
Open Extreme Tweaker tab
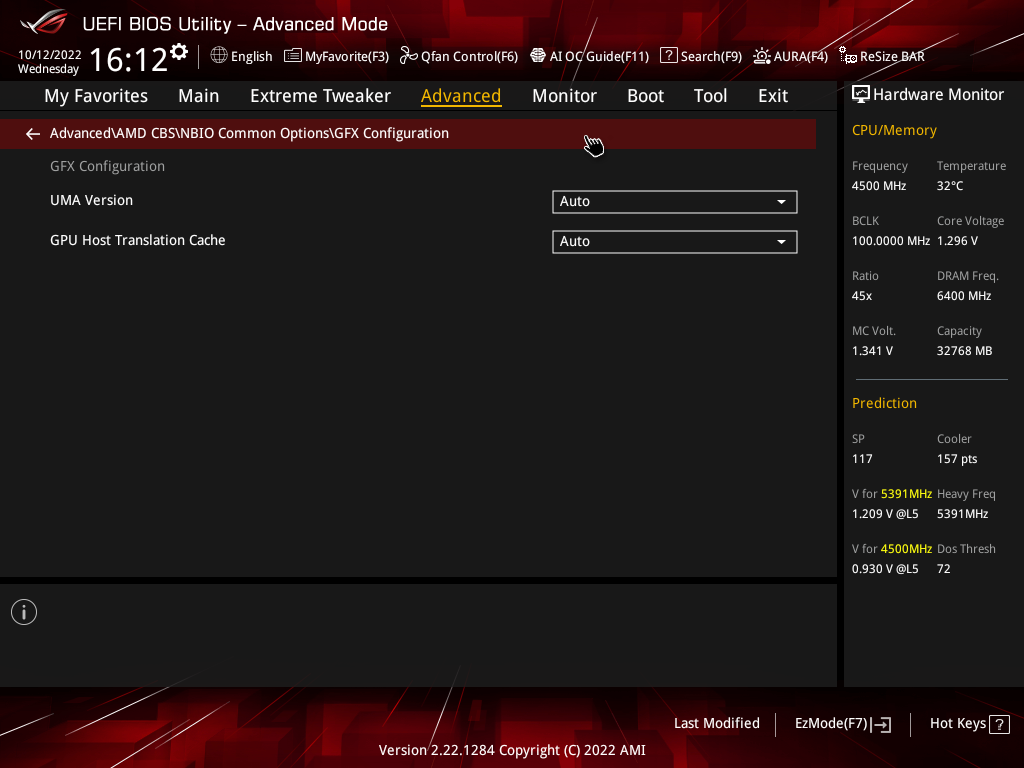tap(320, 96)
